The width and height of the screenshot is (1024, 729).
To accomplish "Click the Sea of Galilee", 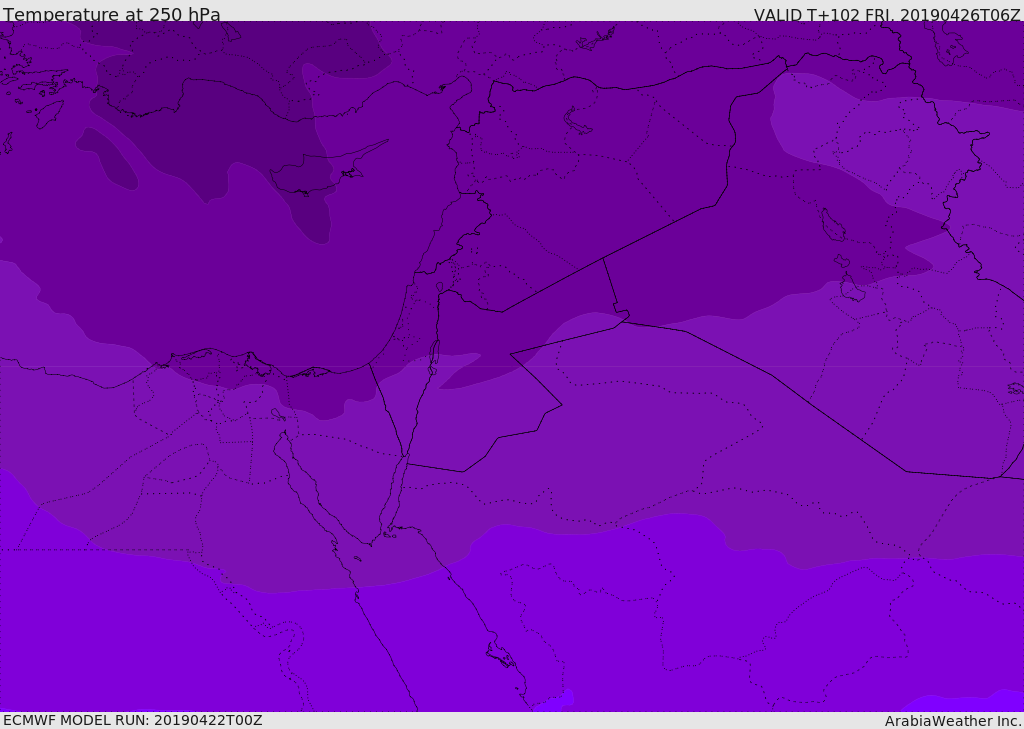I will 439,287.
